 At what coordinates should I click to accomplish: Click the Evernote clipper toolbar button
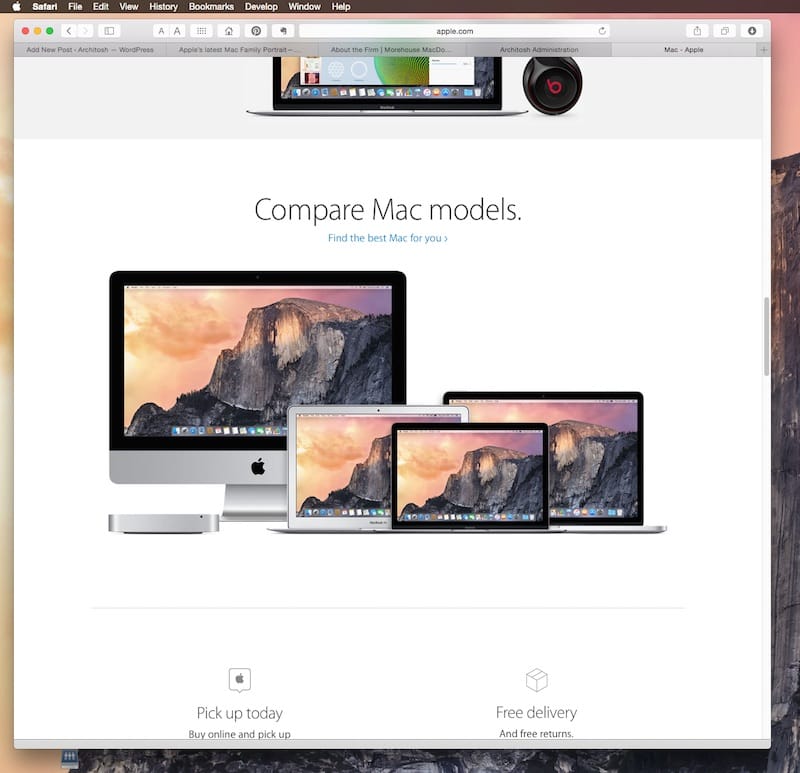[283, 31]
